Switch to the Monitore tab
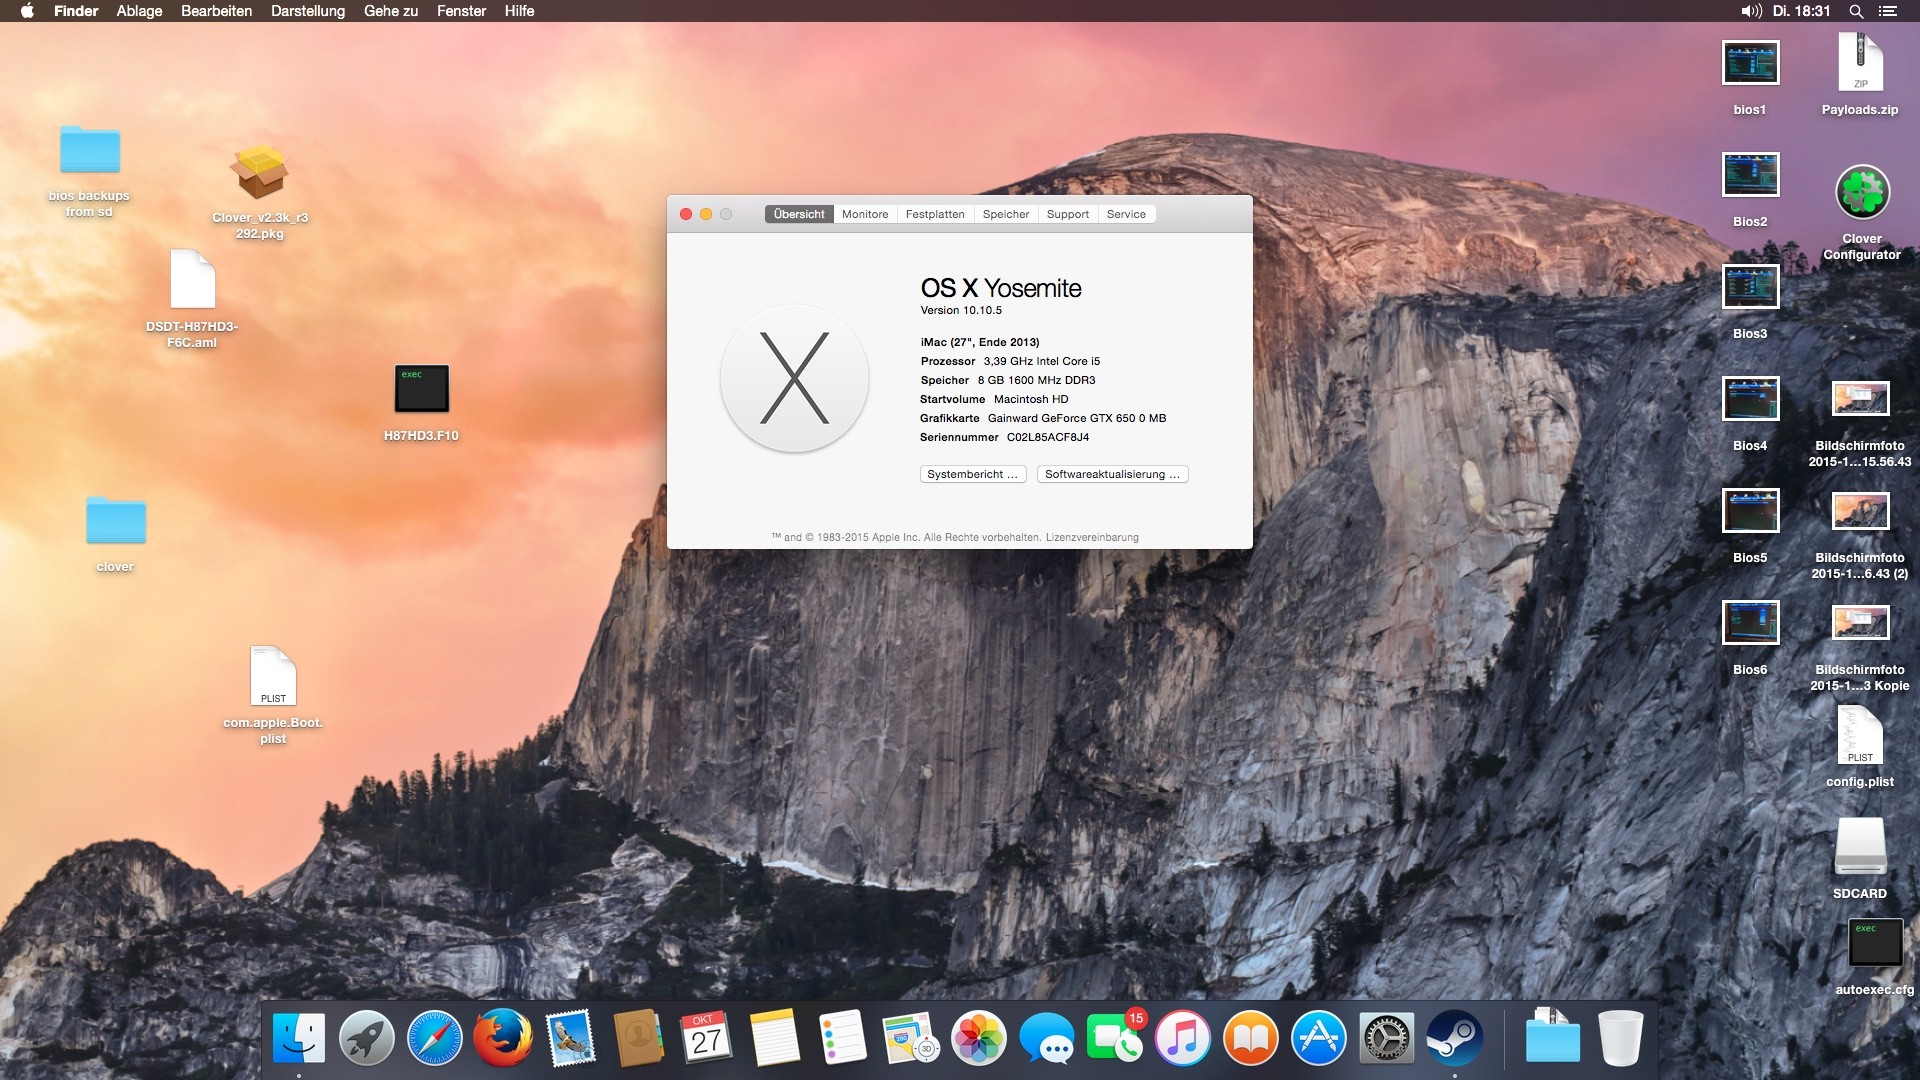The image size is (1920, 1080). pyautogui.click(x=864, y=214)
